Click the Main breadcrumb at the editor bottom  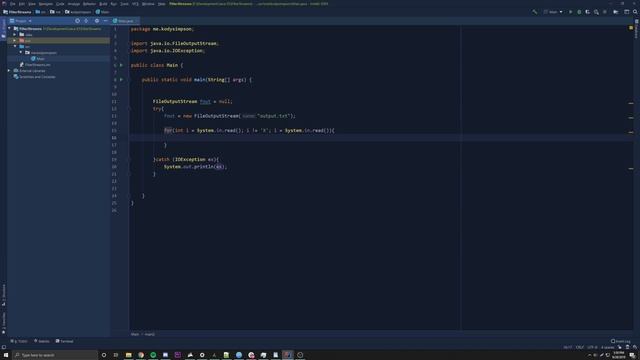pos(135,334)
